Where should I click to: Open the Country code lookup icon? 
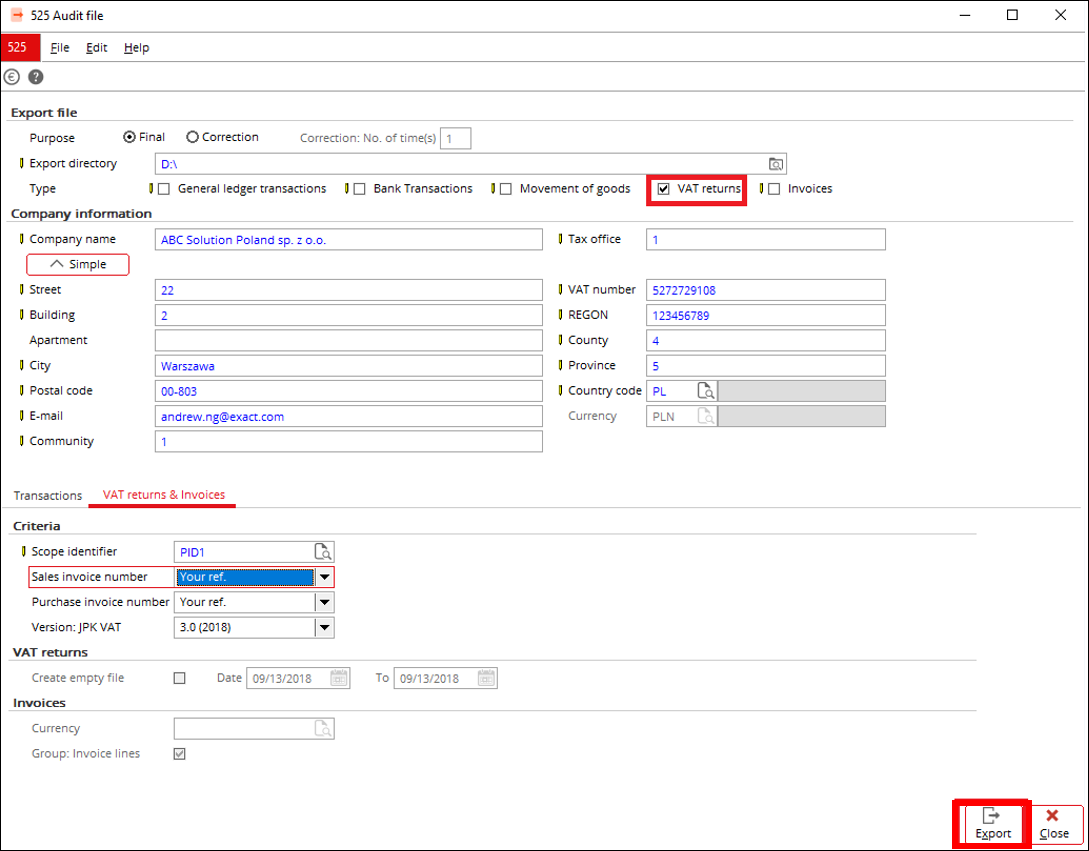tap(706, 391)
